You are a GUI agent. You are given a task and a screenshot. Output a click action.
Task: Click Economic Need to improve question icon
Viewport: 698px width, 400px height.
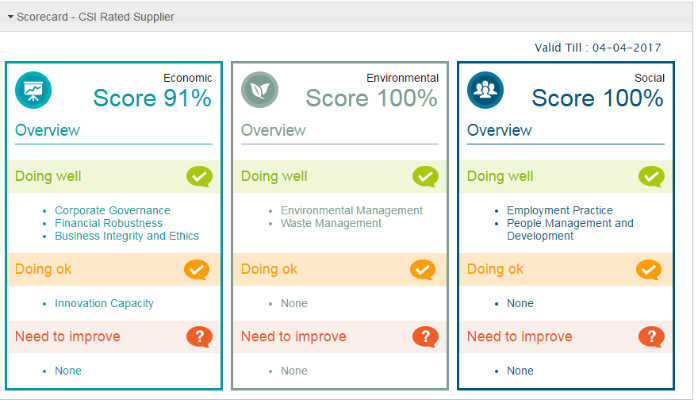tap(199, 337)
